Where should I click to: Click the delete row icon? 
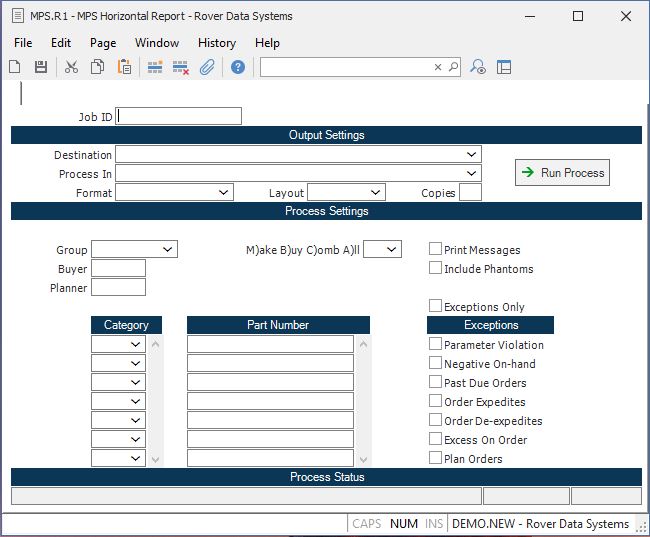pos(181,67)
